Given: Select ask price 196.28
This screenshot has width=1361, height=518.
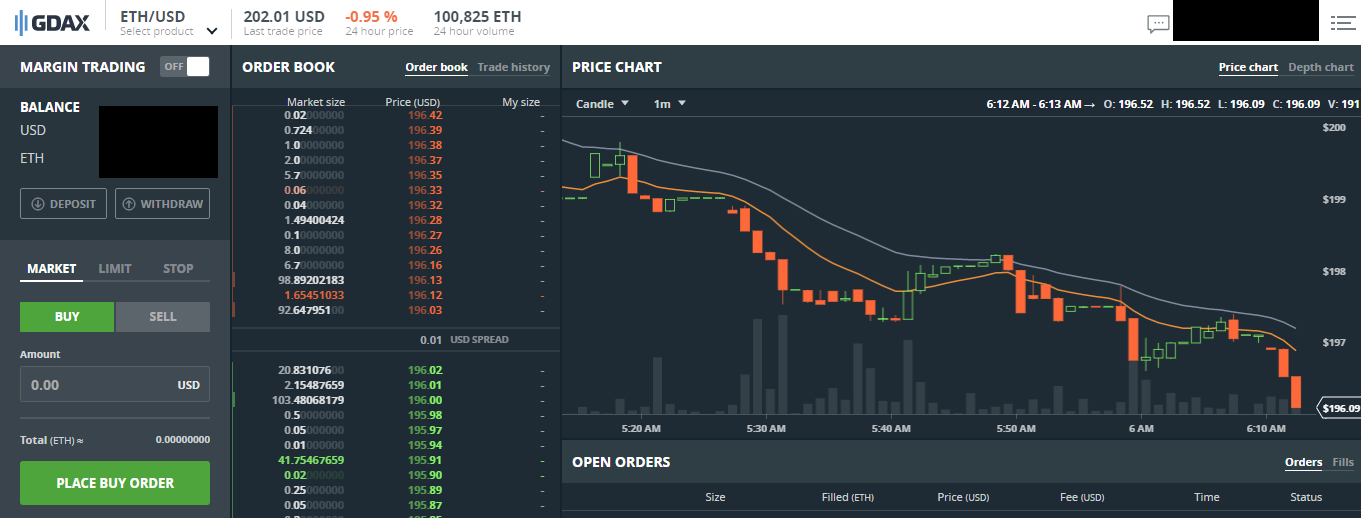Looking at the screenshot, I should (425, 220).
